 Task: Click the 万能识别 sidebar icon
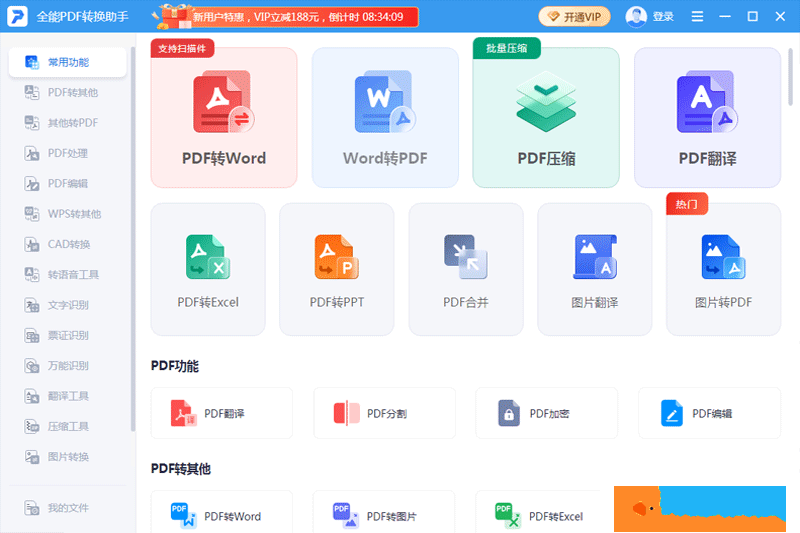32,366
